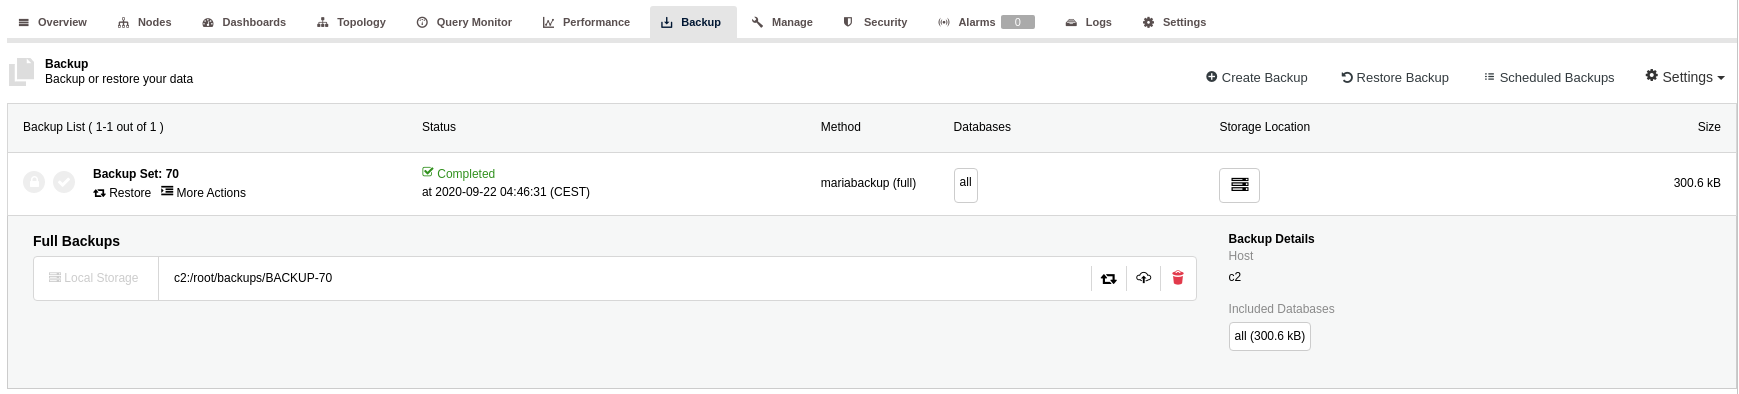Click the Backup Set: 70 title
1739x394 pixels.
pos(136,174)
